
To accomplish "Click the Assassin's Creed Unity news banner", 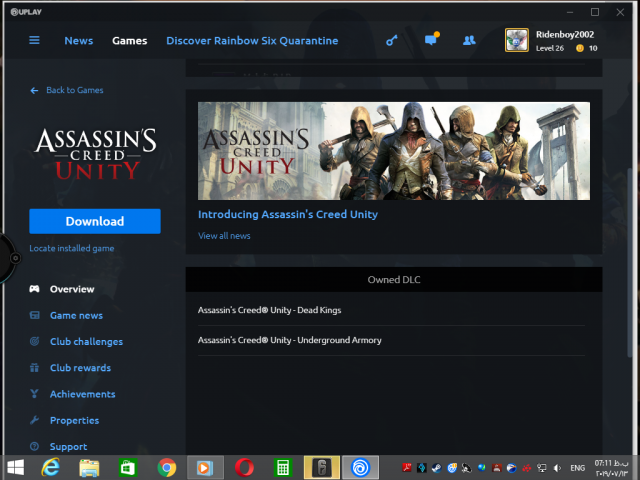I will point(394,151).
